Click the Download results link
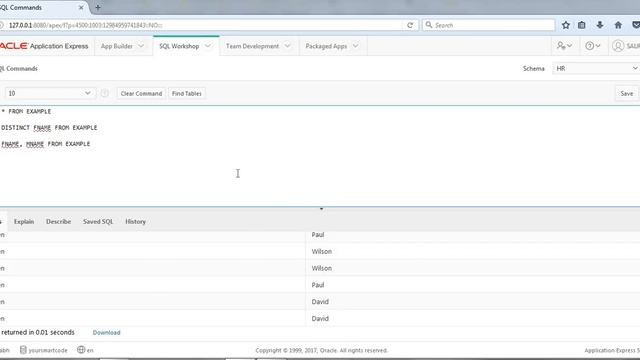 [x=107, y=333]
